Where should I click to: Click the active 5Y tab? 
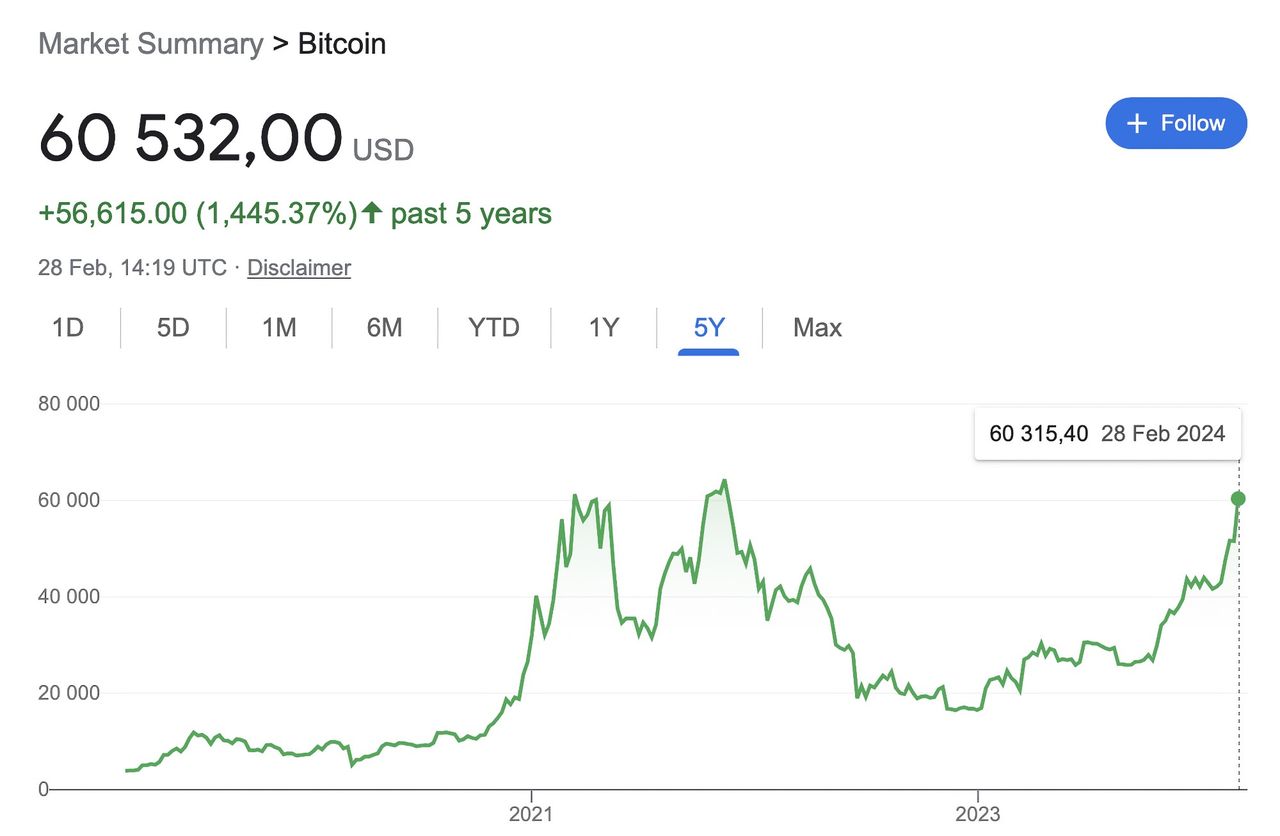click(708, 328)
